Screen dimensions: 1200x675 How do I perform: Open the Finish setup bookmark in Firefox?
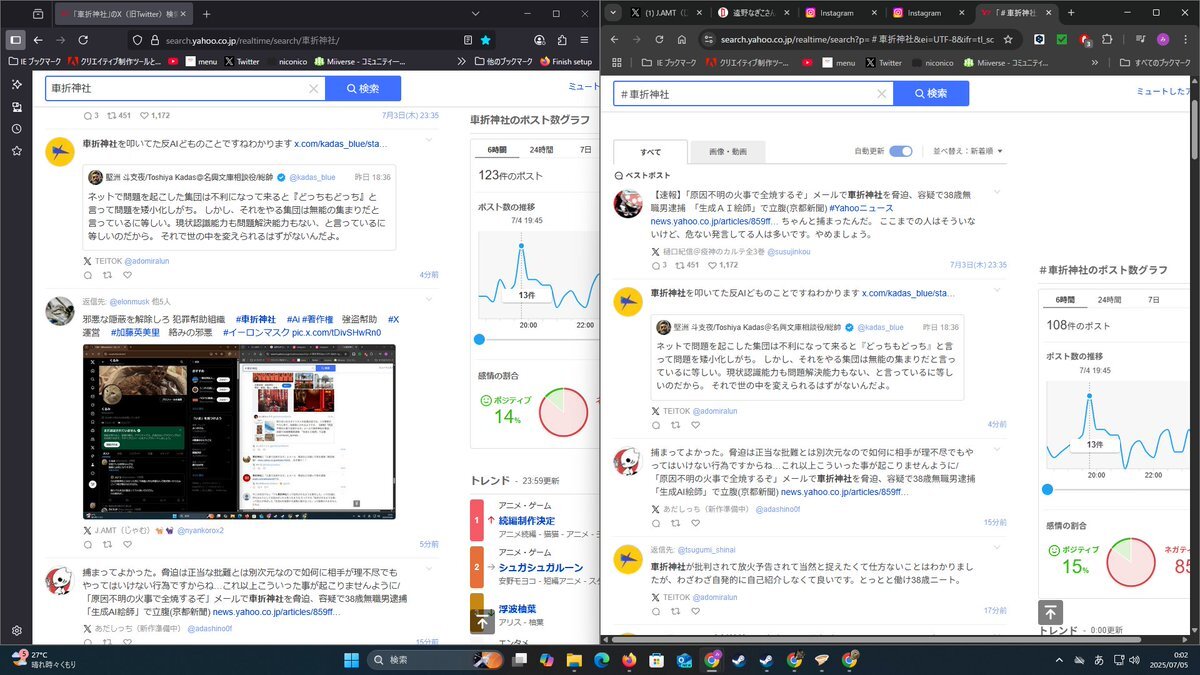tap(566, 62)
